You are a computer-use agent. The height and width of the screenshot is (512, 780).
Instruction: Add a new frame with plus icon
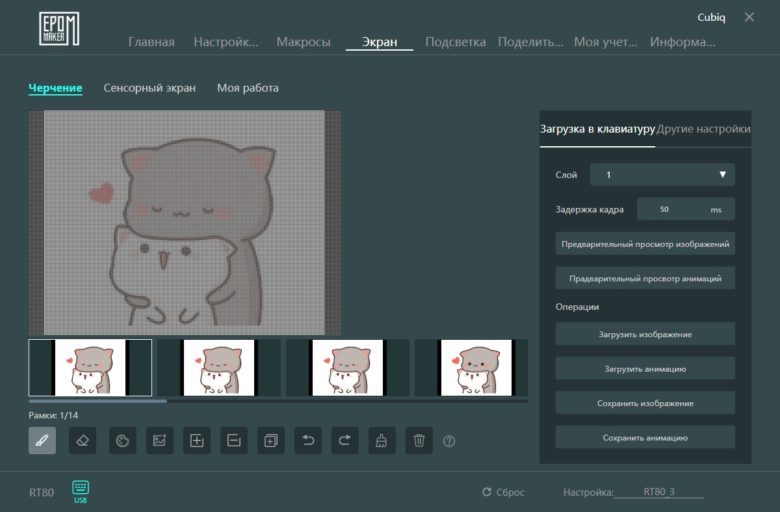pyautogui.click(x=197, y=440)
